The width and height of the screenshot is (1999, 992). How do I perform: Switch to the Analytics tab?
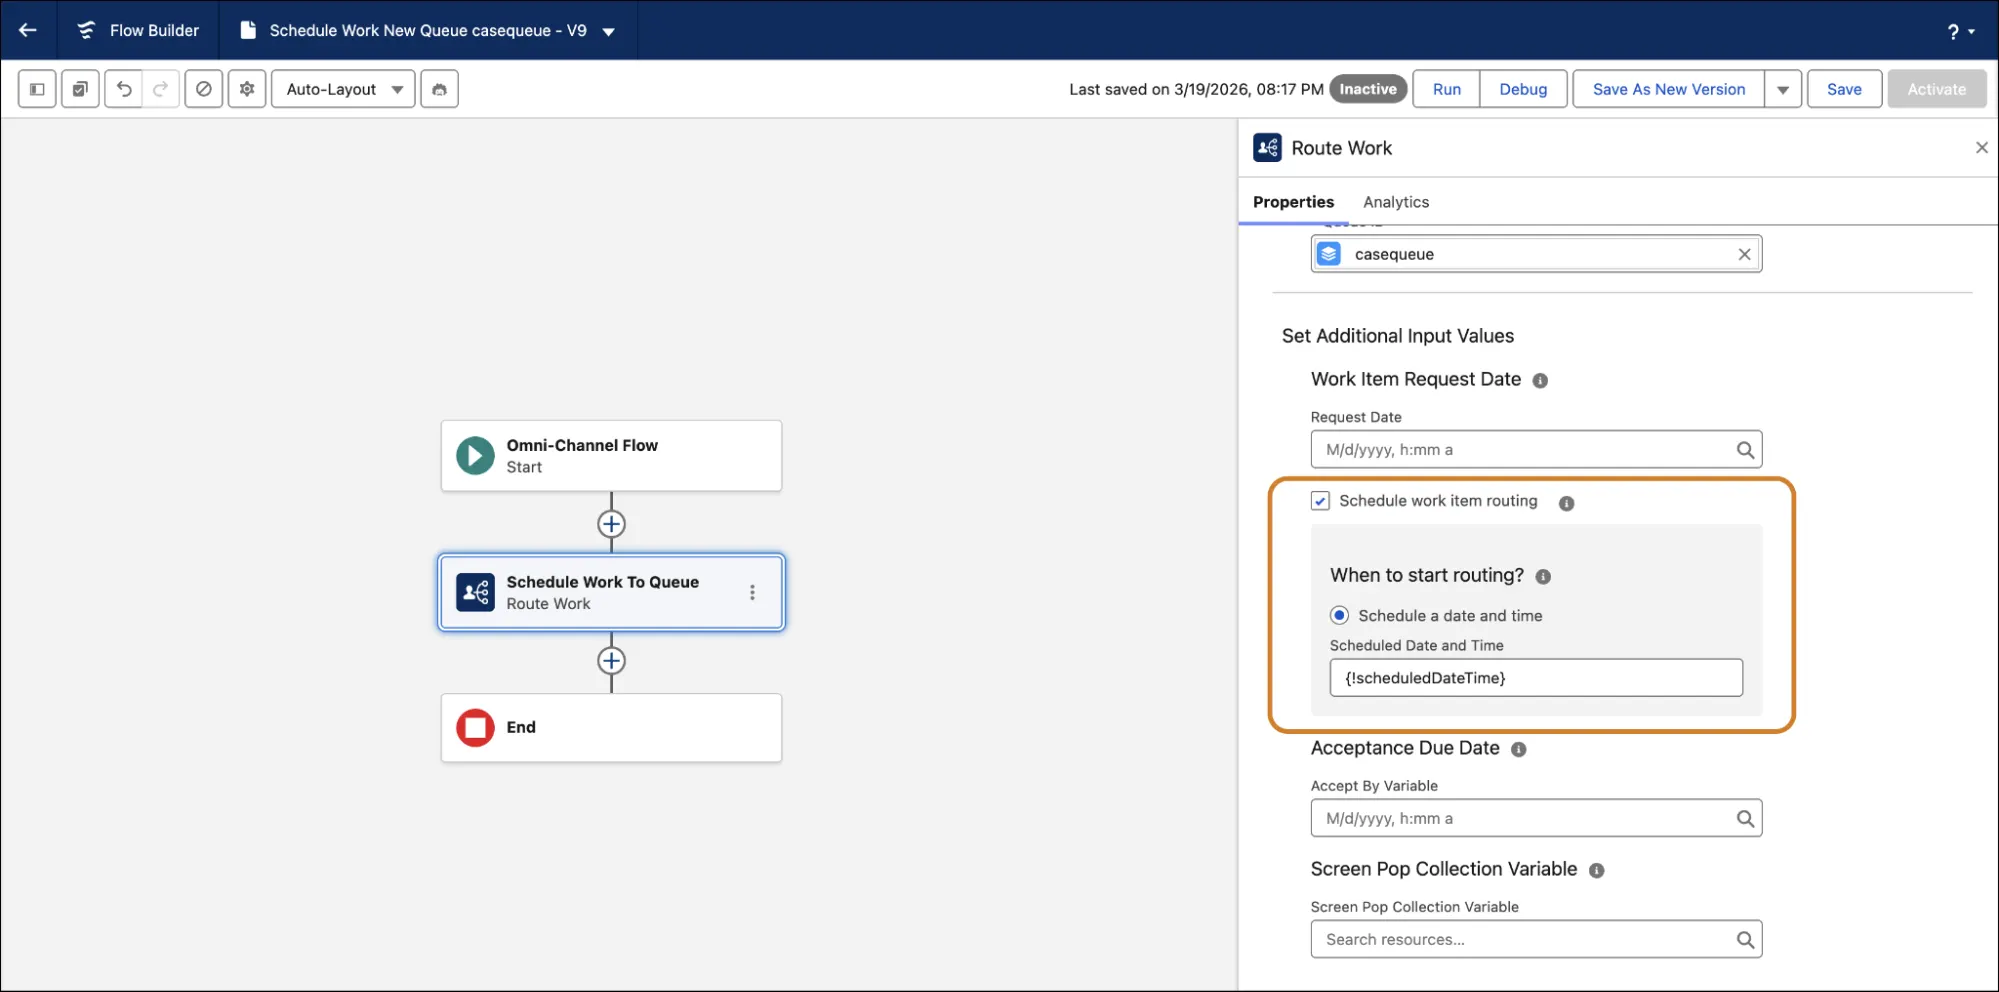pyautogui.click(x=1395, y=202)
